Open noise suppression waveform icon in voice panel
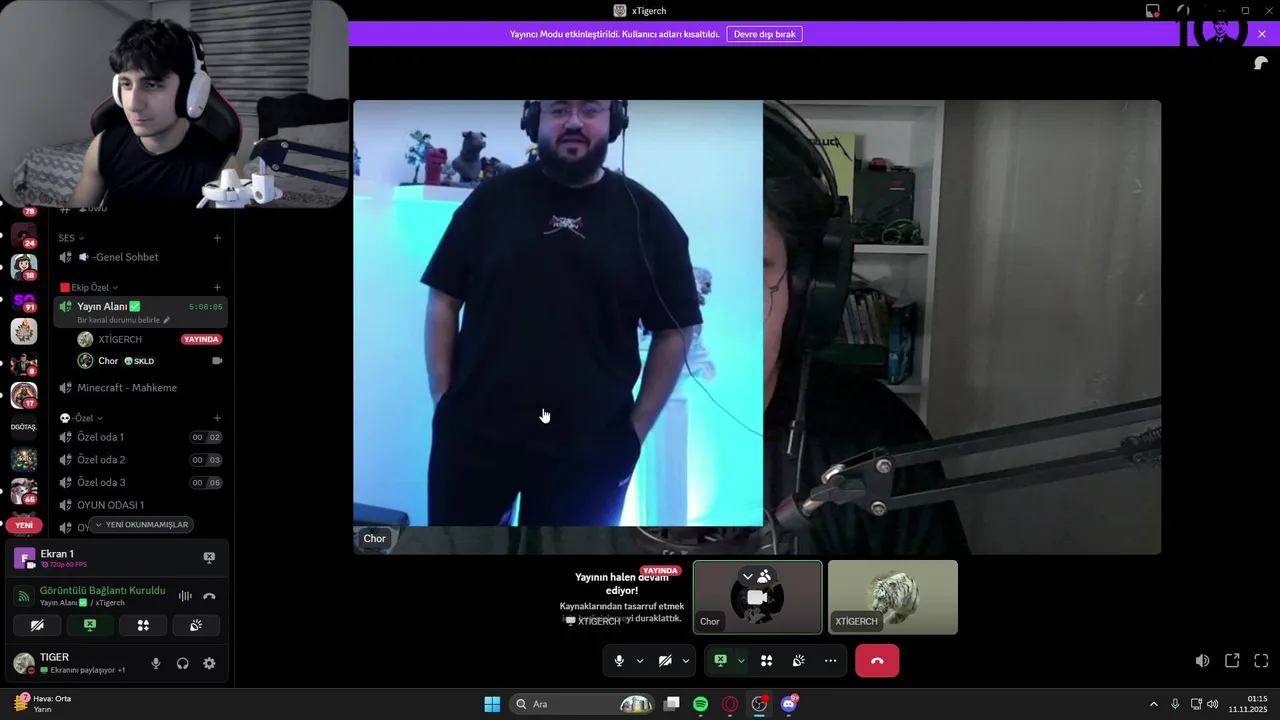1280x720 pixels. pos(185,596)
